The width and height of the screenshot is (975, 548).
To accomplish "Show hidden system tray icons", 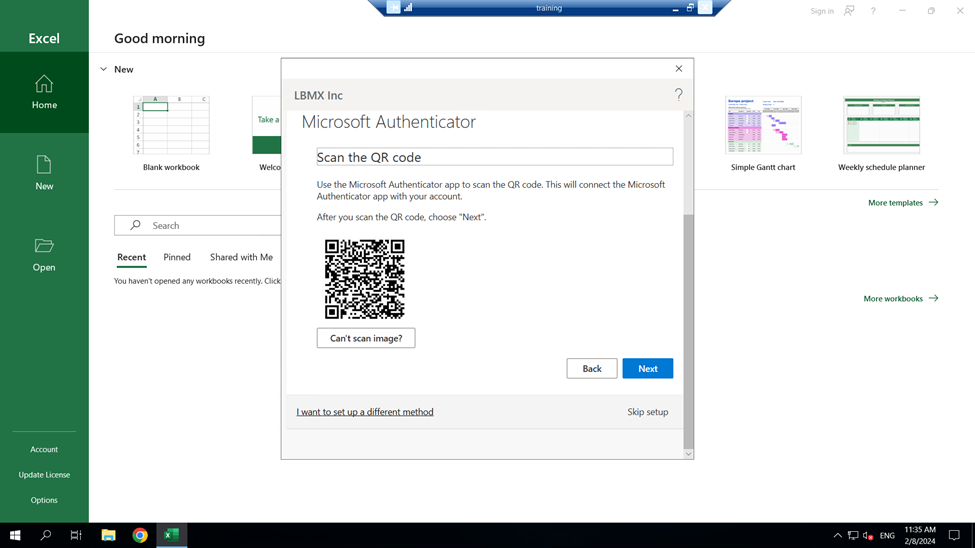I will [x=837, y=535].
